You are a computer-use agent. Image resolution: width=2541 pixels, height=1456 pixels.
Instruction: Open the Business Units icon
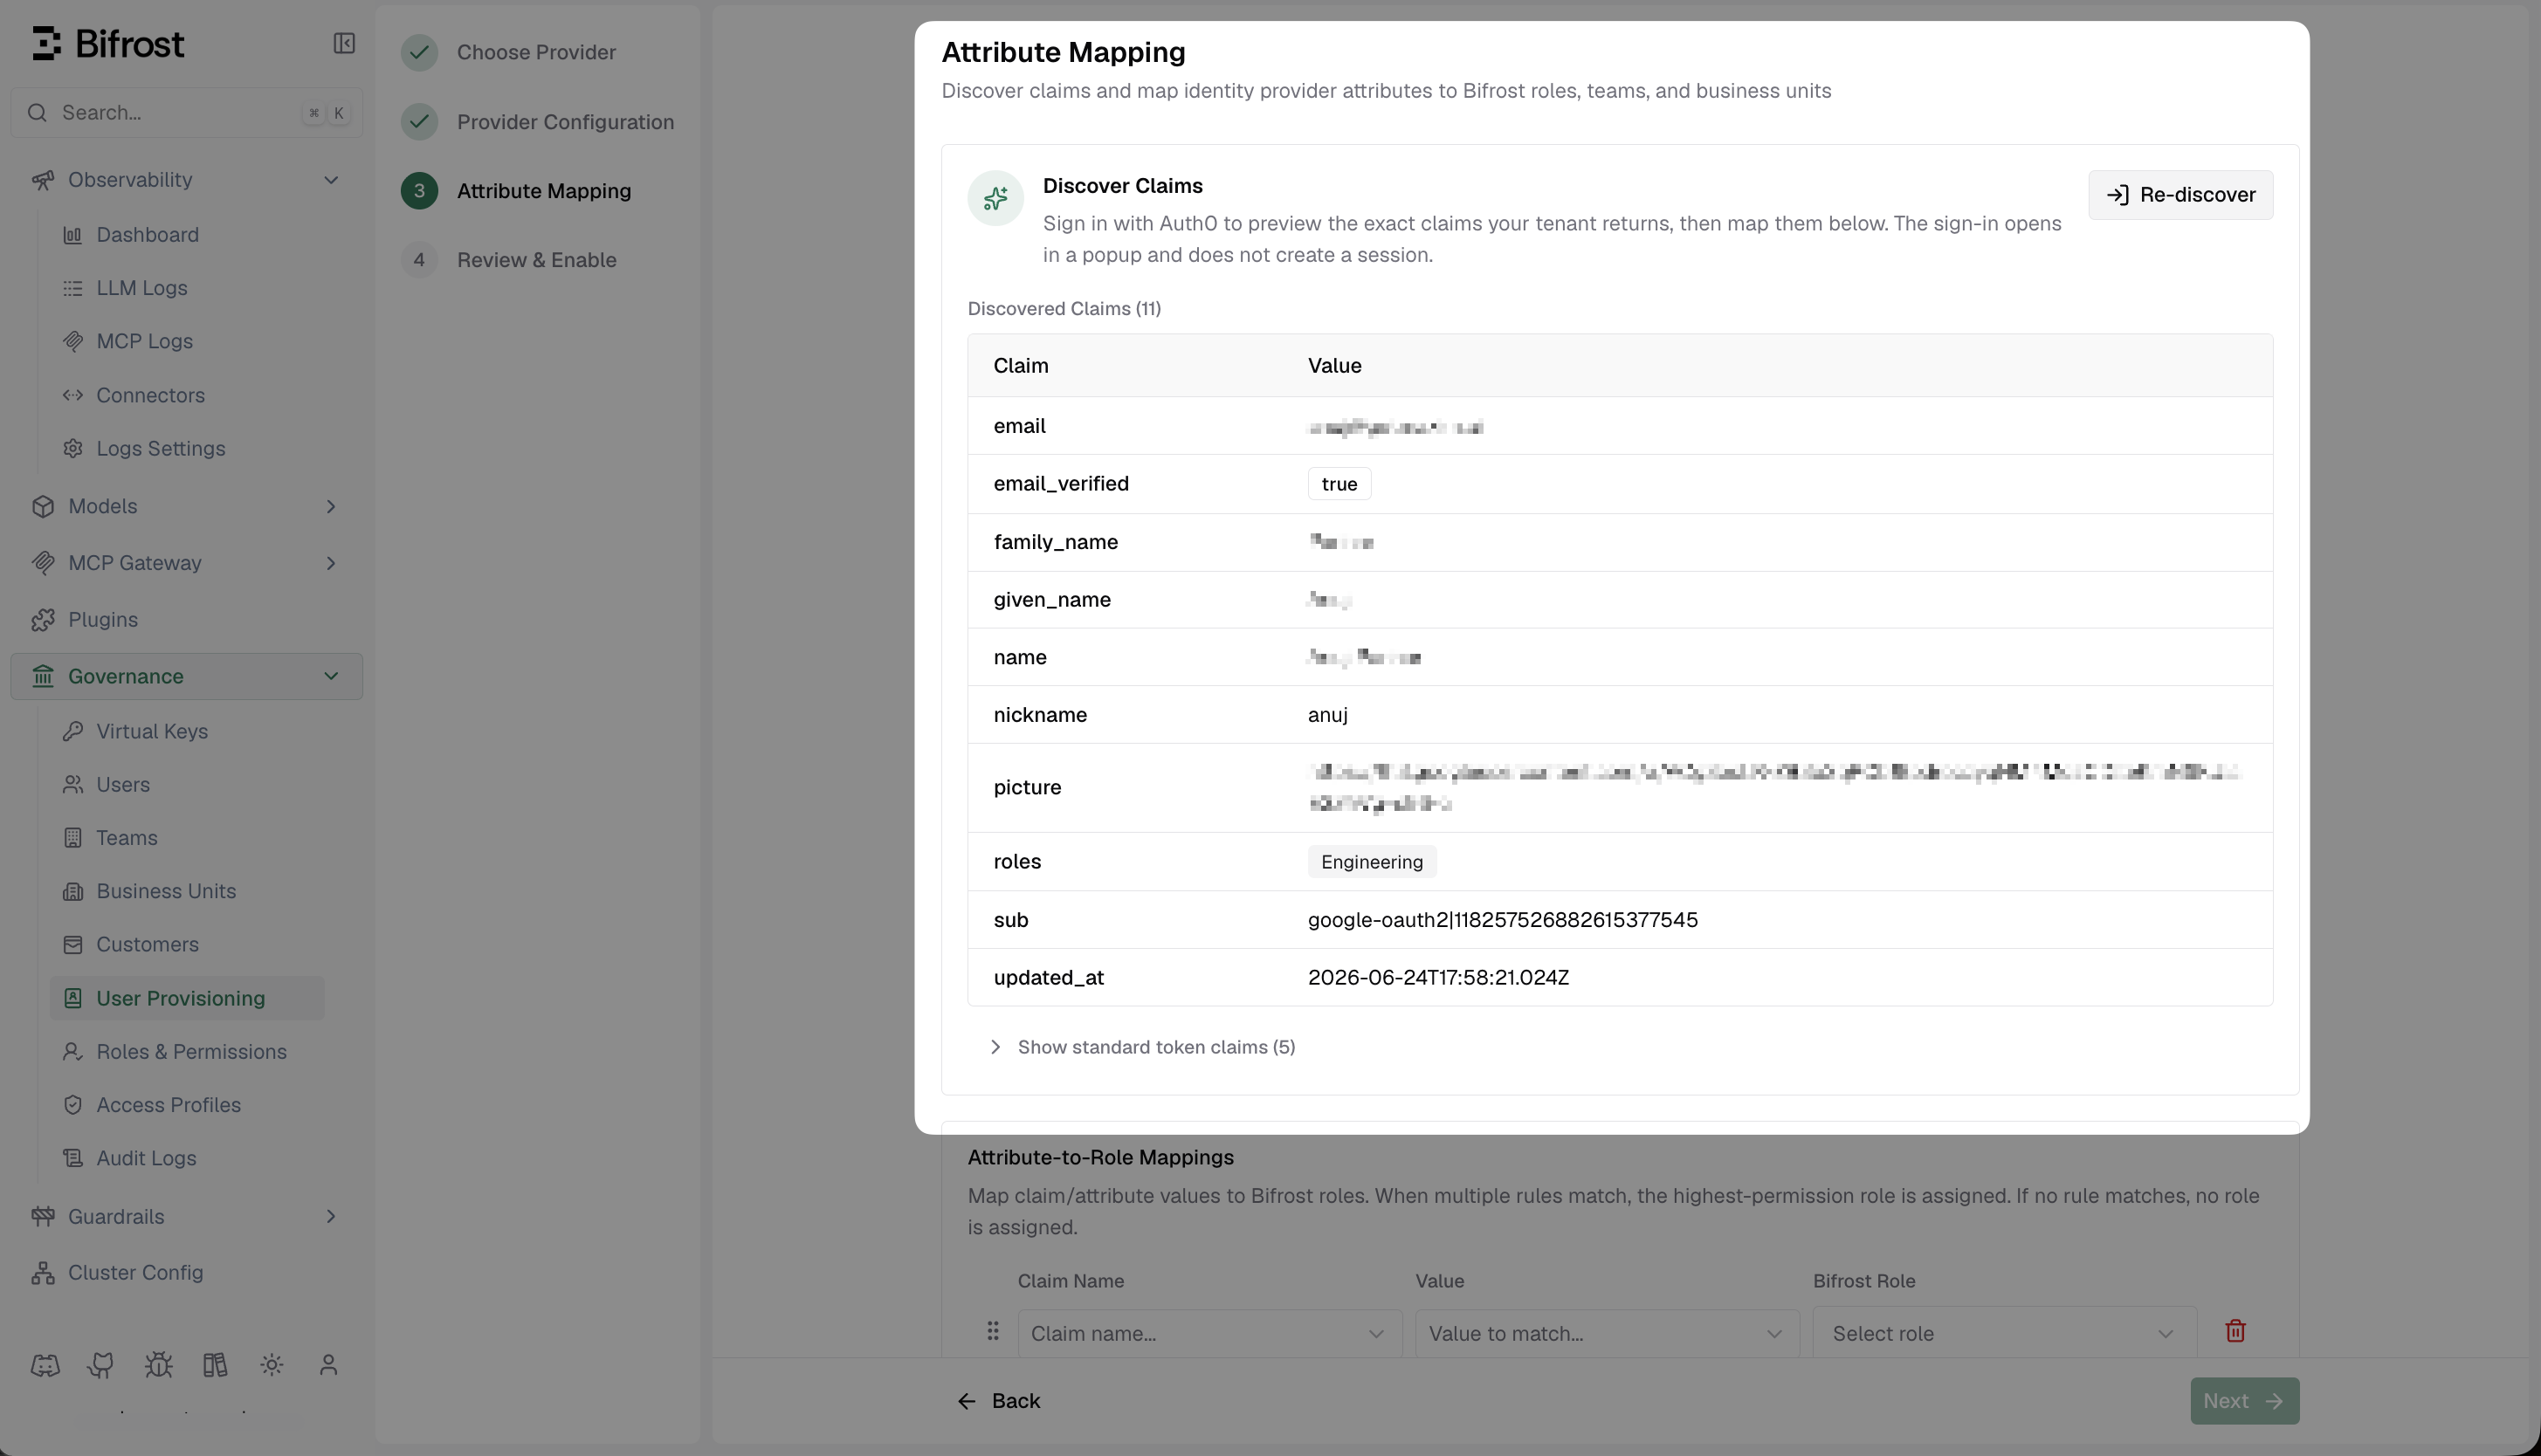(73, 891)
